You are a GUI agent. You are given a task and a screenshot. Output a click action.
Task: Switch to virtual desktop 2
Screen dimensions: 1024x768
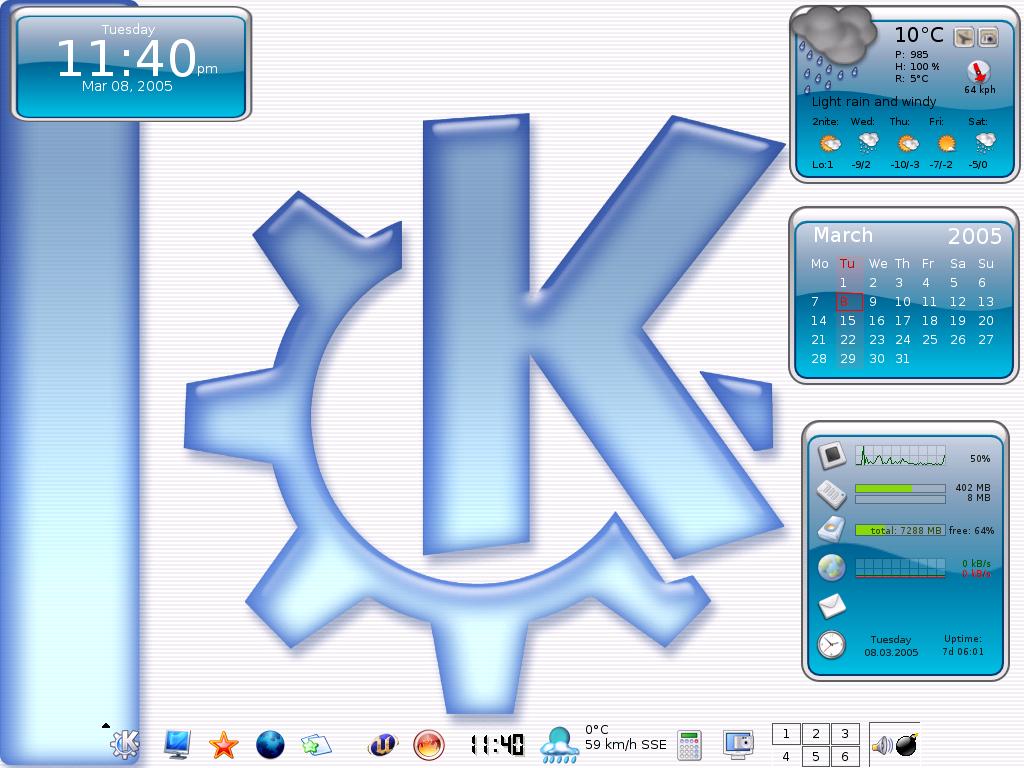coord(816,733)
